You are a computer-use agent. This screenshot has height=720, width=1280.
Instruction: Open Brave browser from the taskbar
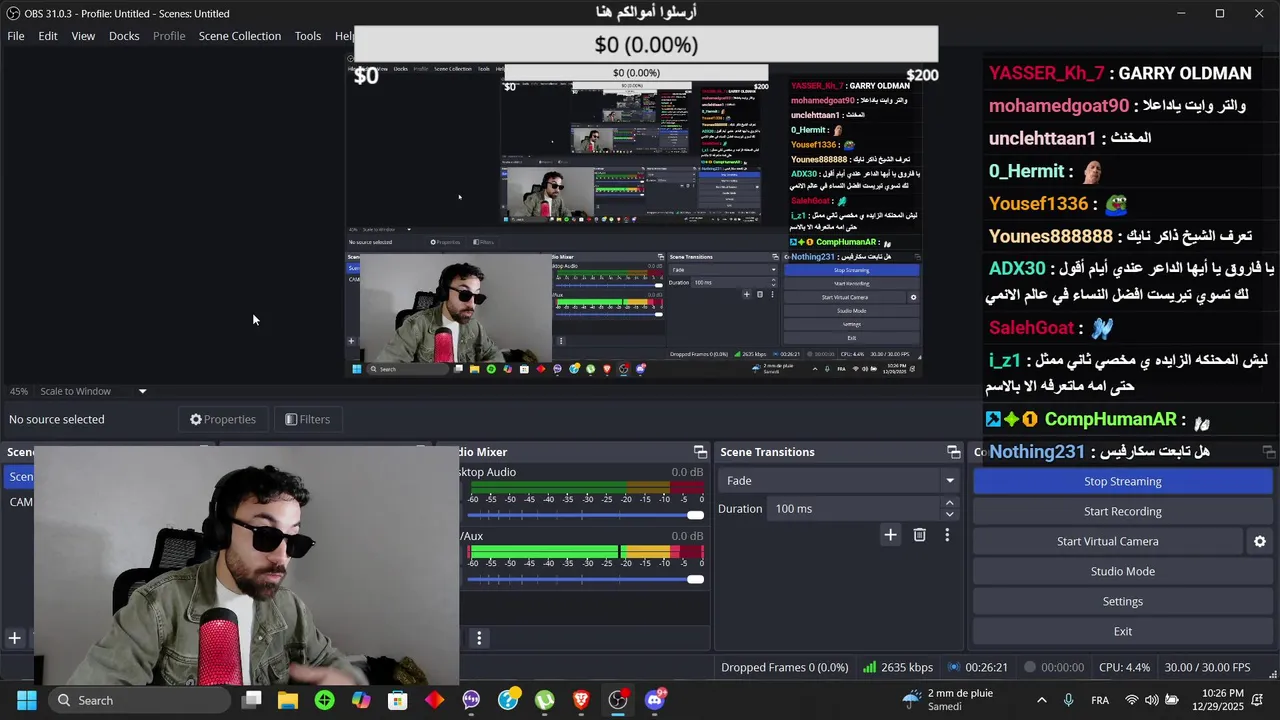[581, 700]
